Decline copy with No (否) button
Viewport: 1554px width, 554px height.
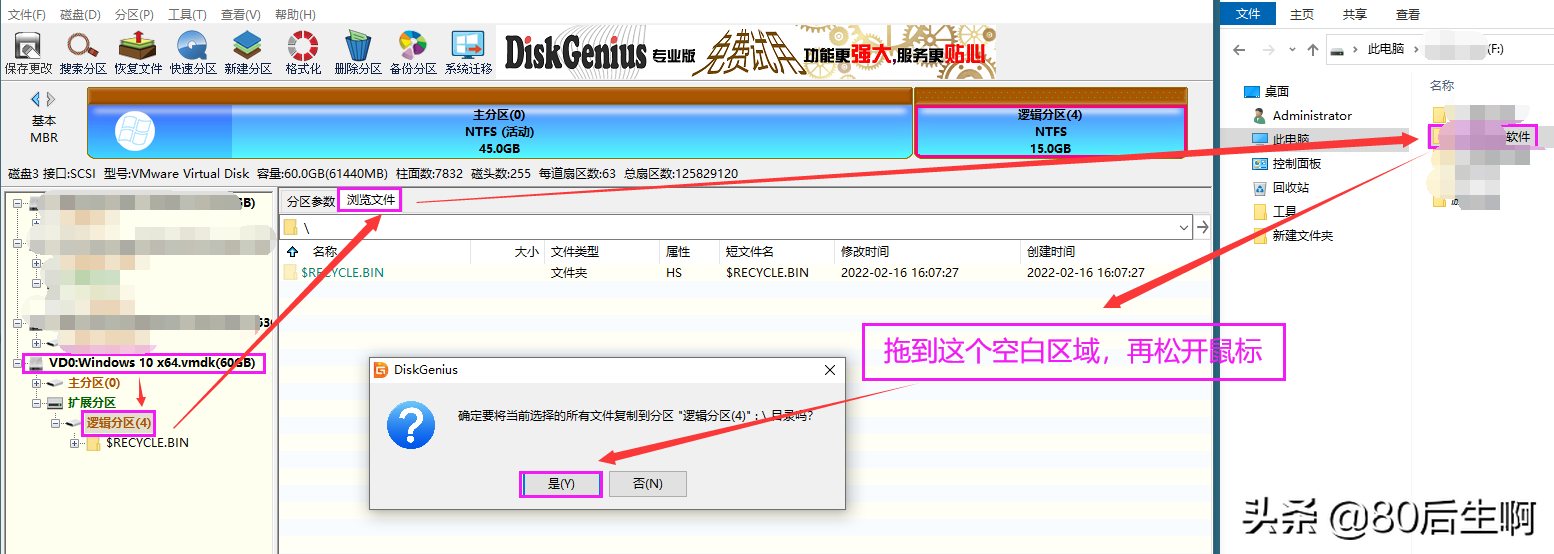648,484
